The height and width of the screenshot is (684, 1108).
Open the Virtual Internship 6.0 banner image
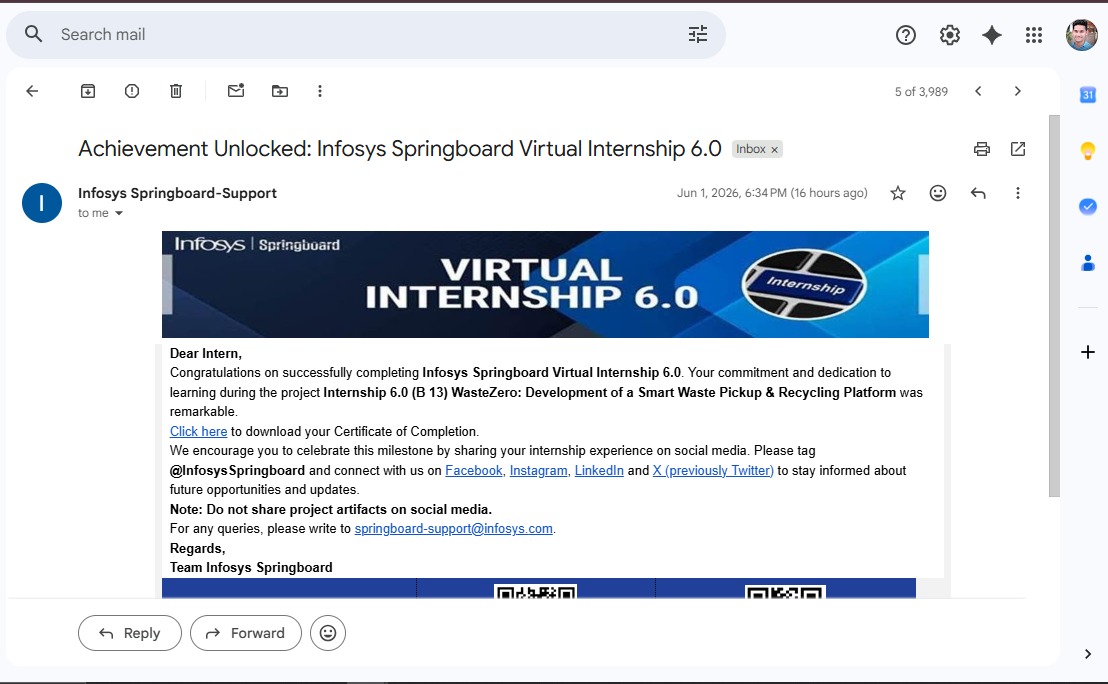pyautogui.click(x=545, y=284)
